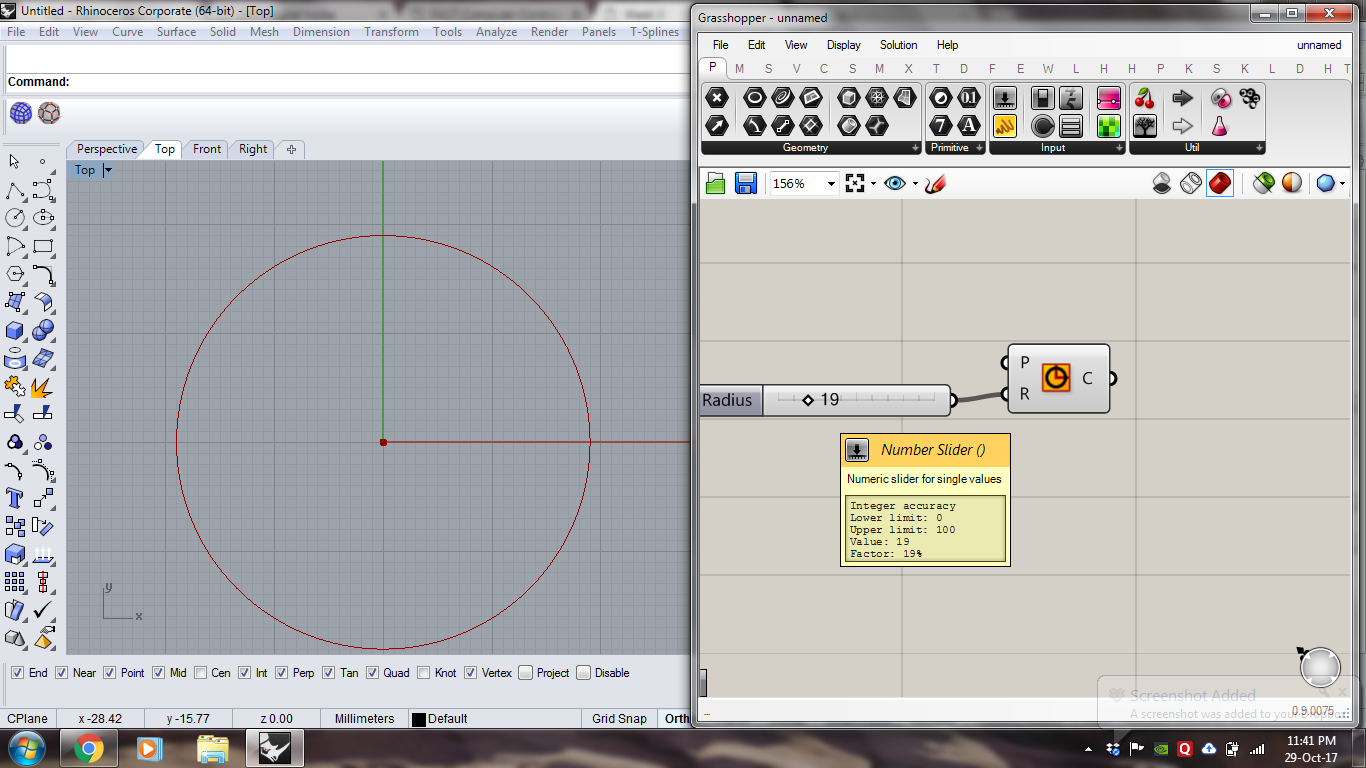The image size is (1366, 768).
Task: Open the preview eye dropdown arrow
Action: 915,184
